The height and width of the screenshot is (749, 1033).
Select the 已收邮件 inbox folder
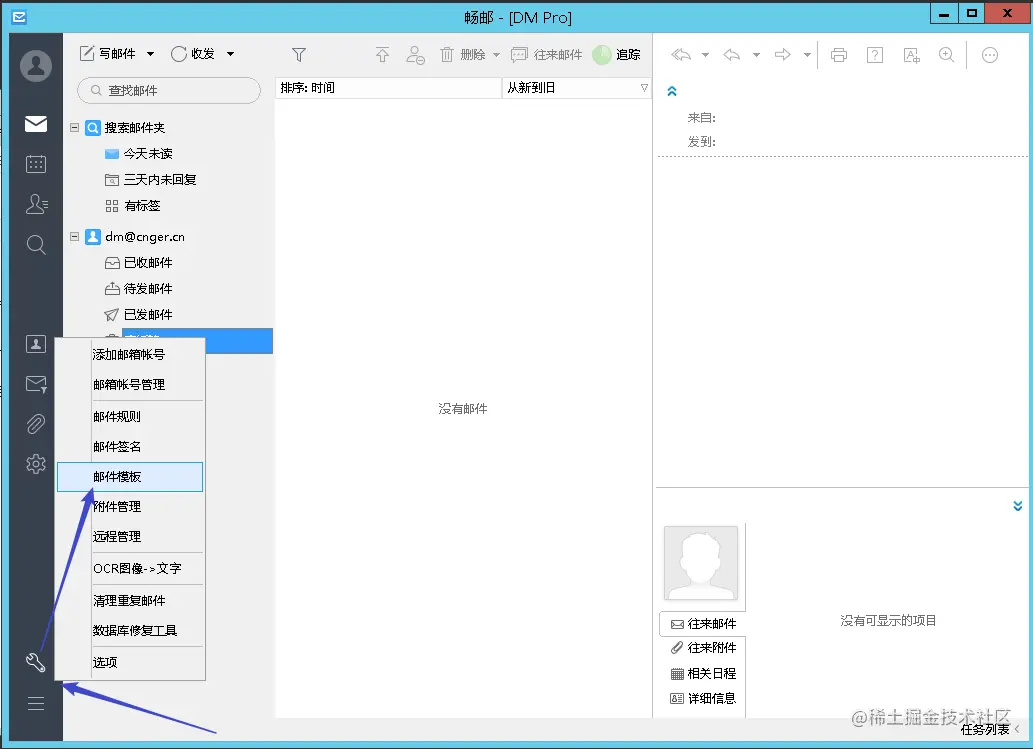pos(139,263)
